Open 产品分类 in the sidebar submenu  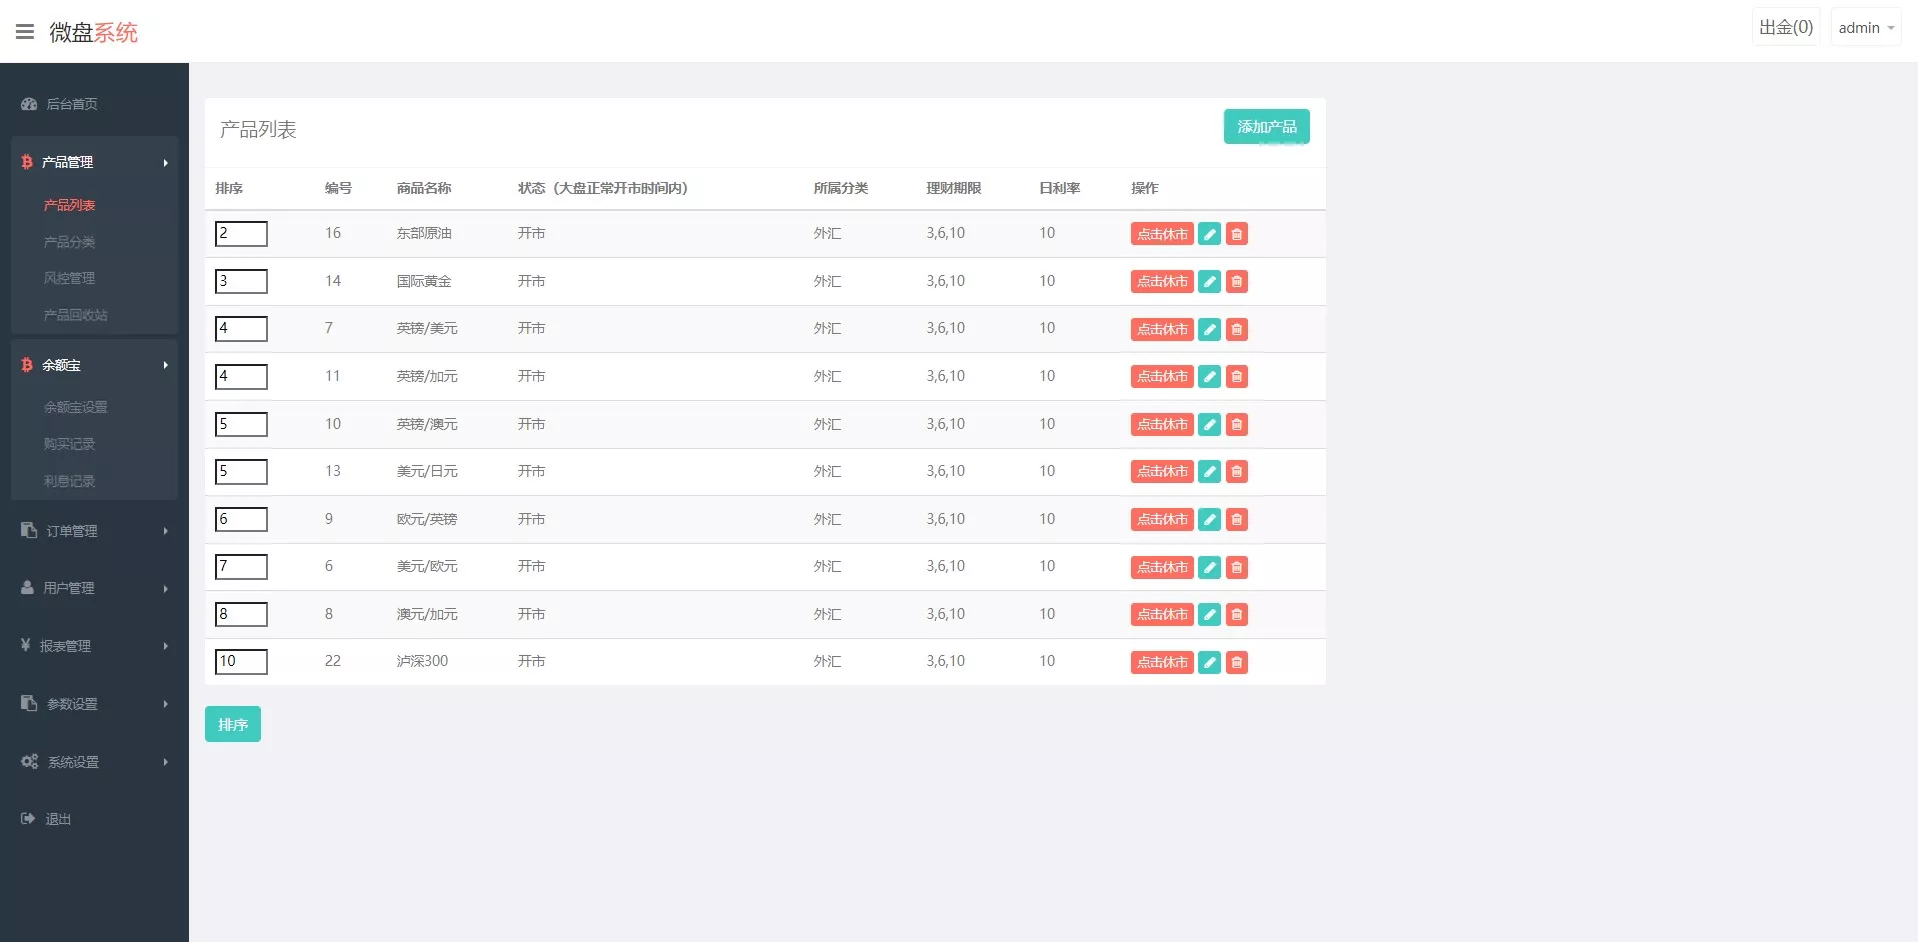pos(70,242)
